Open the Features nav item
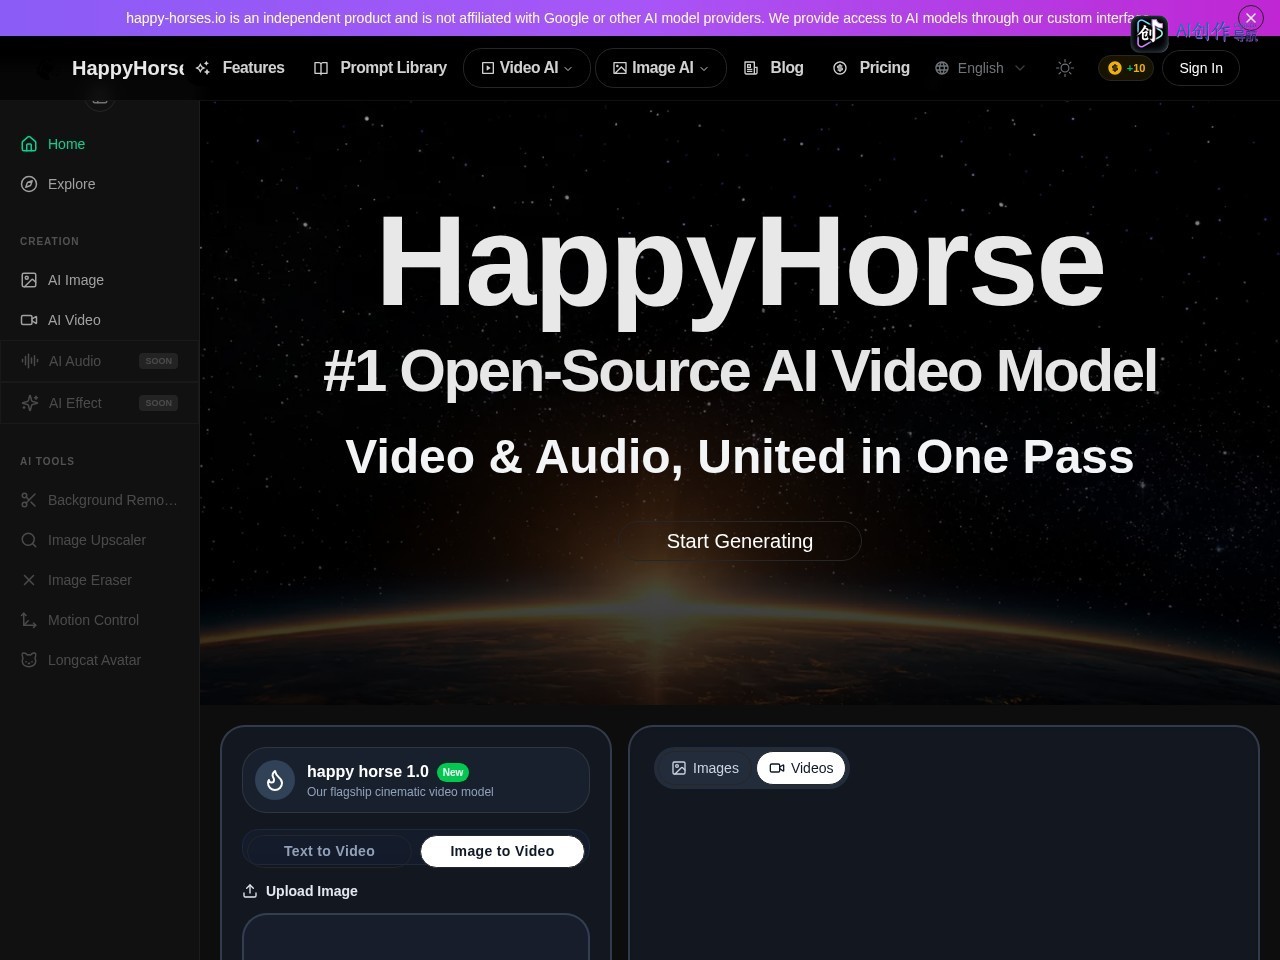 240,68
